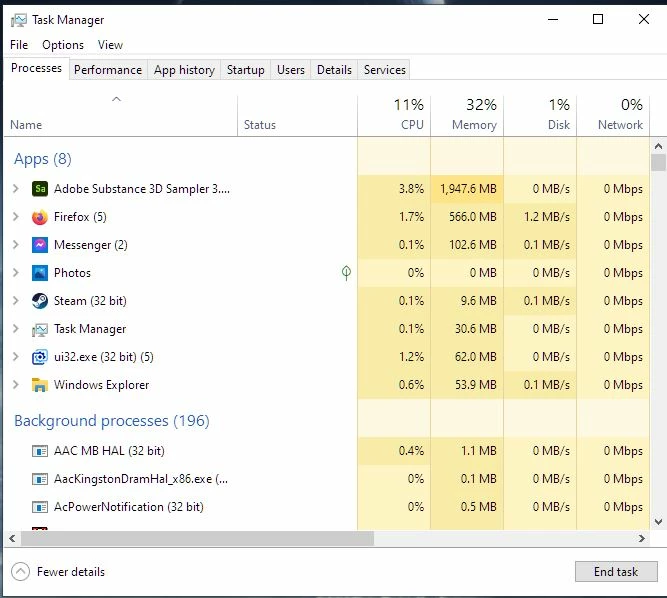This screenshot has height=598, width=667.
Task: Expand the Firefox (5) process group
Action: (16, 217)
